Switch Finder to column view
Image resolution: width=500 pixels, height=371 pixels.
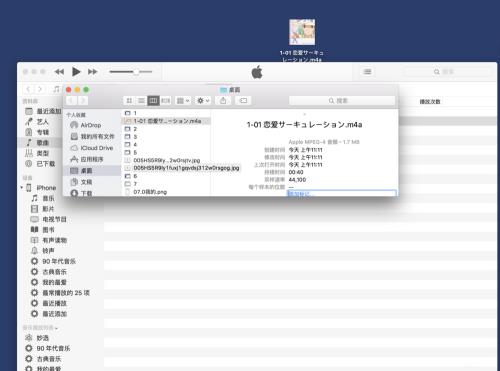click(x=153, y=101)
